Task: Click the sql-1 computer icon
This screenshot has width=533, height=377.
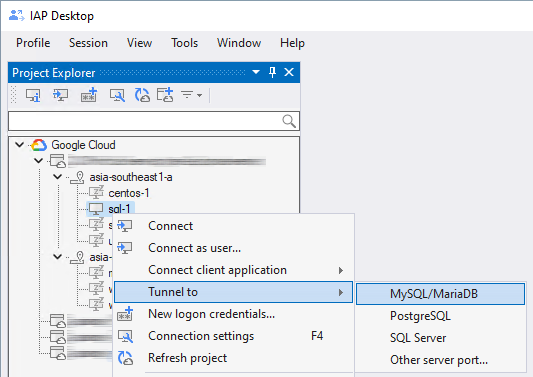Action: click(96, 209)
